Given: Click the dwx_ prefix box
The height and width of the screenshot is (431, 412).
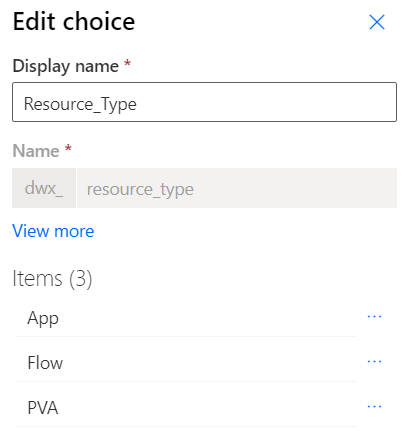Looking at the screenshot, I should (44, 188).
